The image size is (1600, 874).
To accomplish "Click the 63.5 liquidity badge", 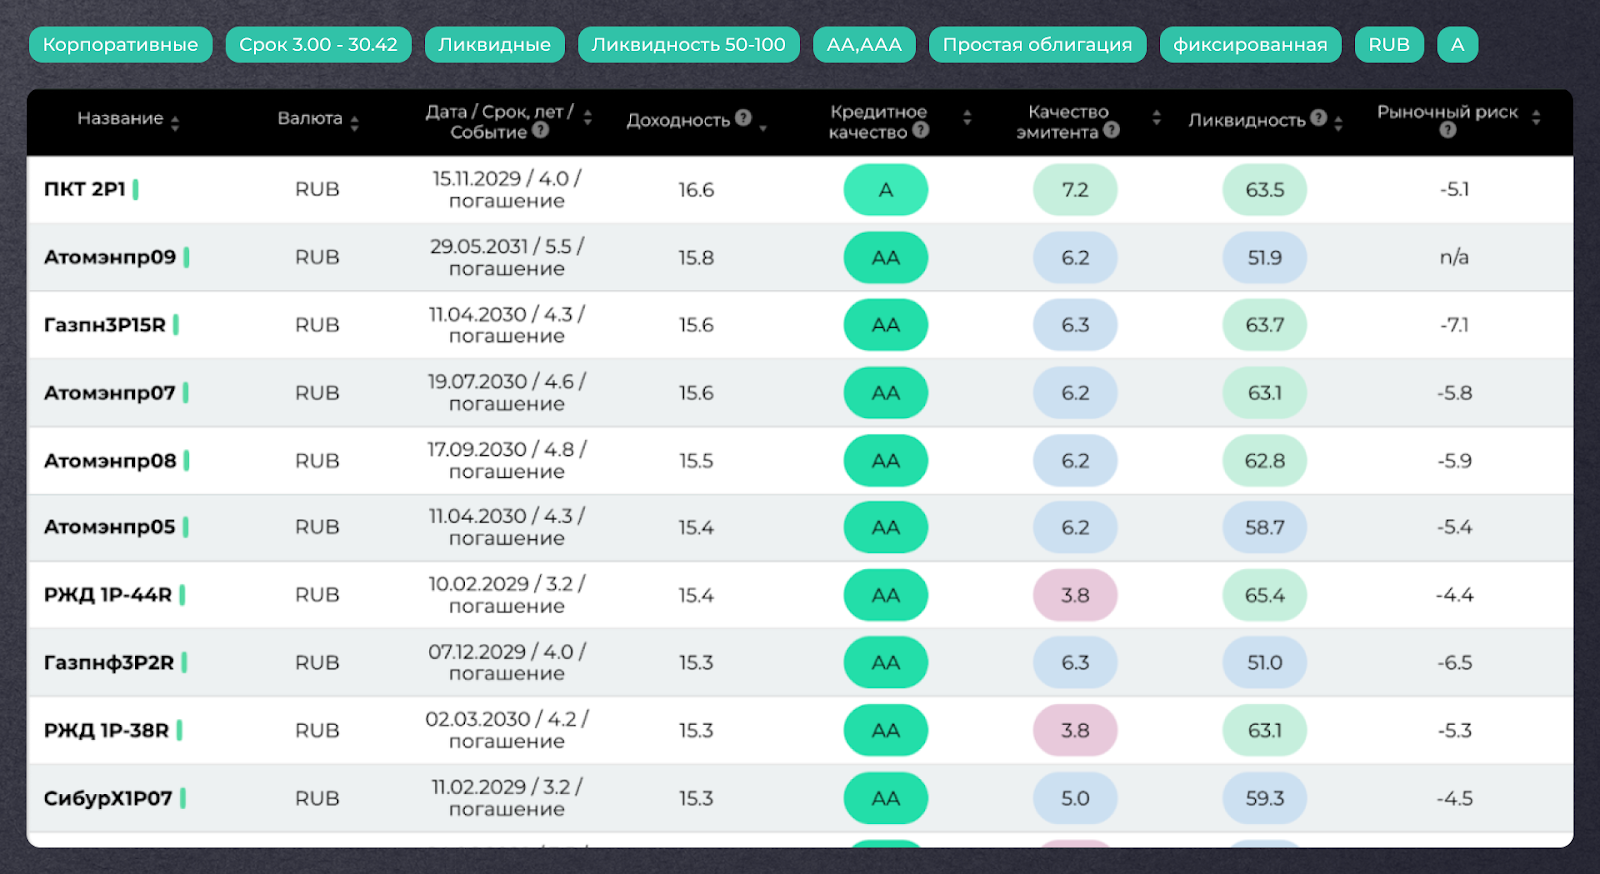I will (1265, 190).
